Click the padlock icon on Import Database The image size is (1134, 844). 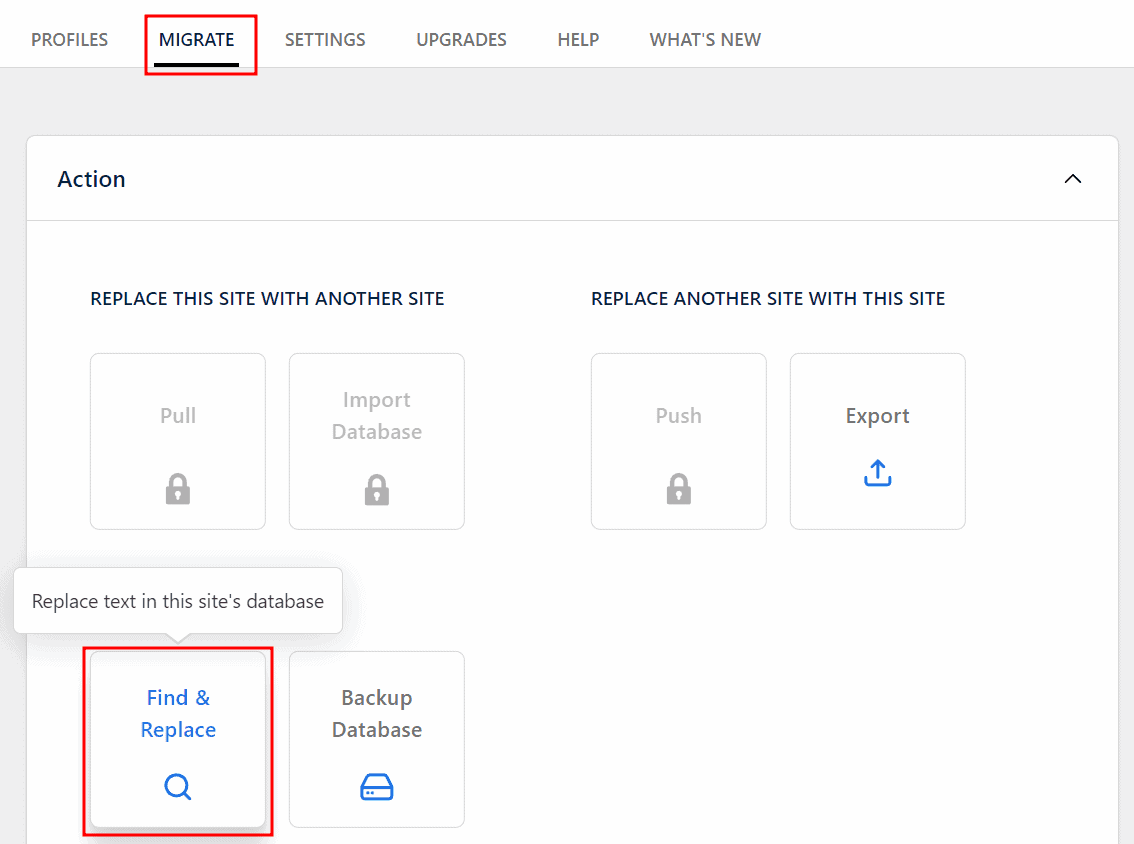point(376,489)
